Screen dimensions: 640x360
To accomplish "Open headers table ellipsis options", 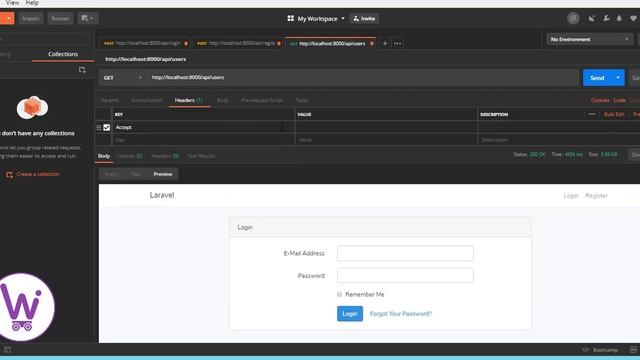I will pos(592,114).
